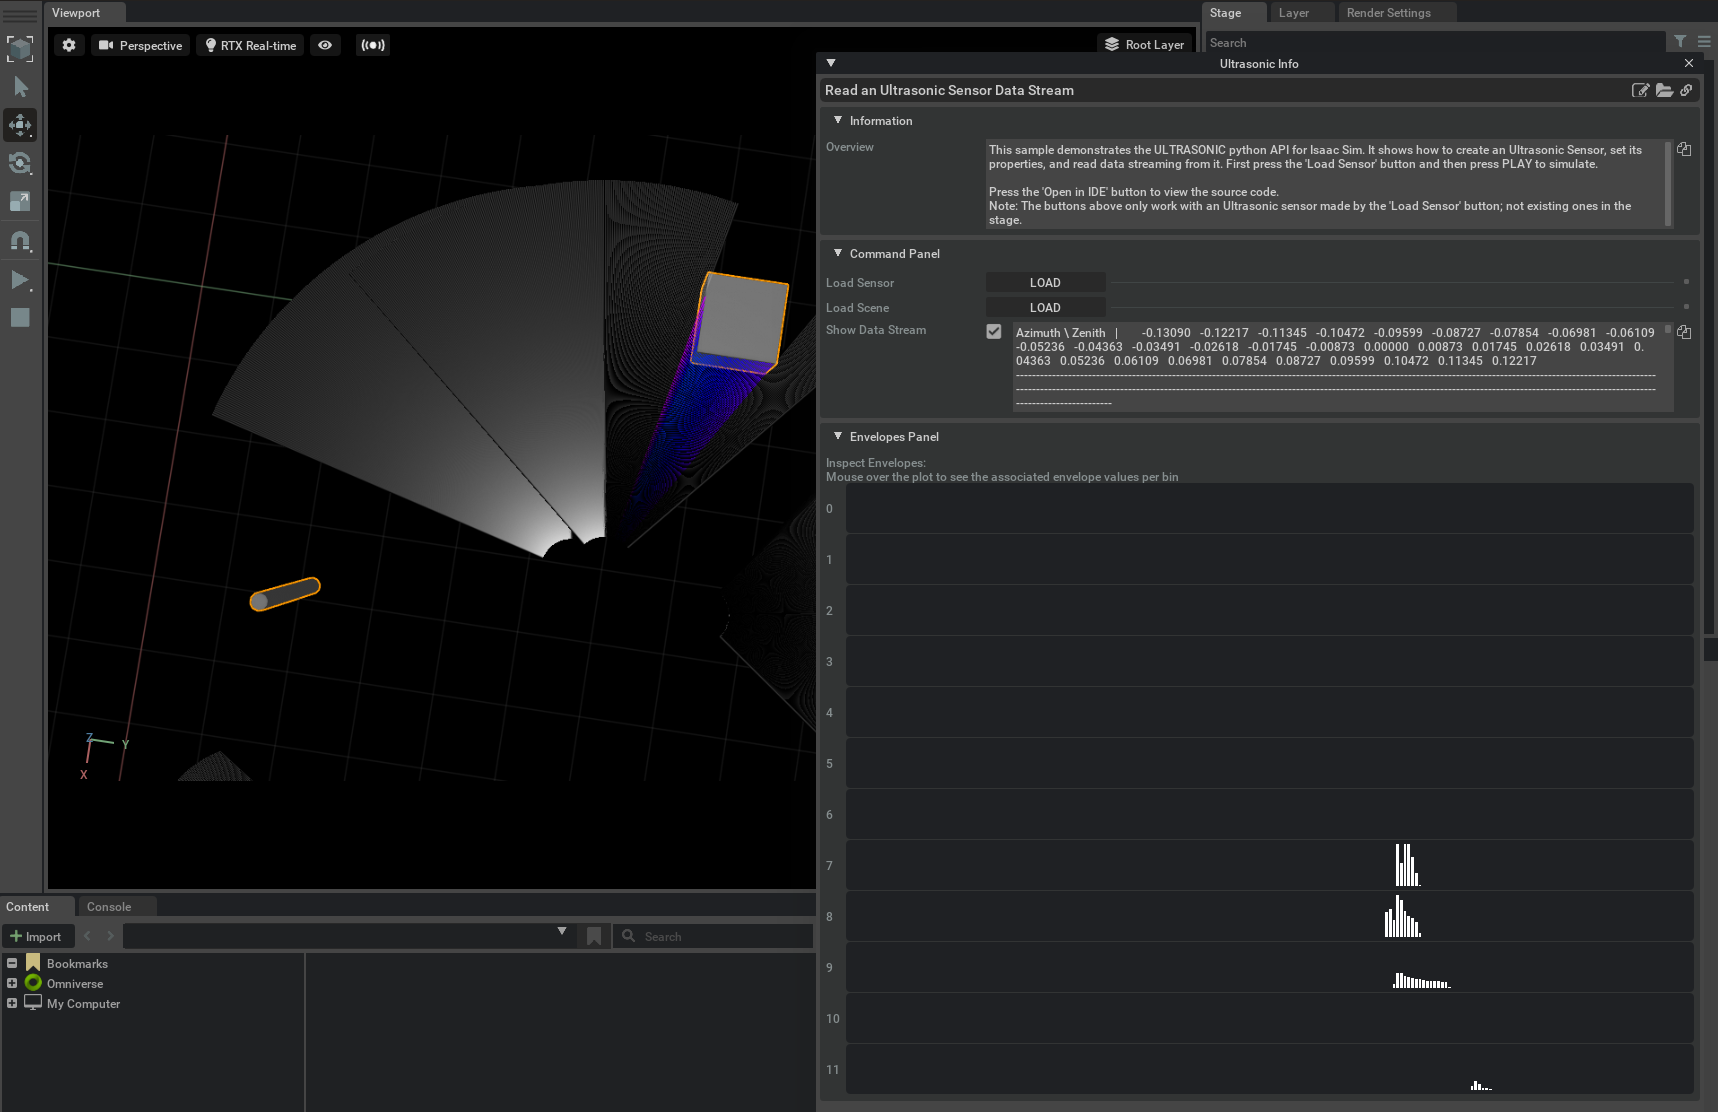1718x1112 pixels.
Task: Open the Stage options hamburger menu
Action: 1704,42
